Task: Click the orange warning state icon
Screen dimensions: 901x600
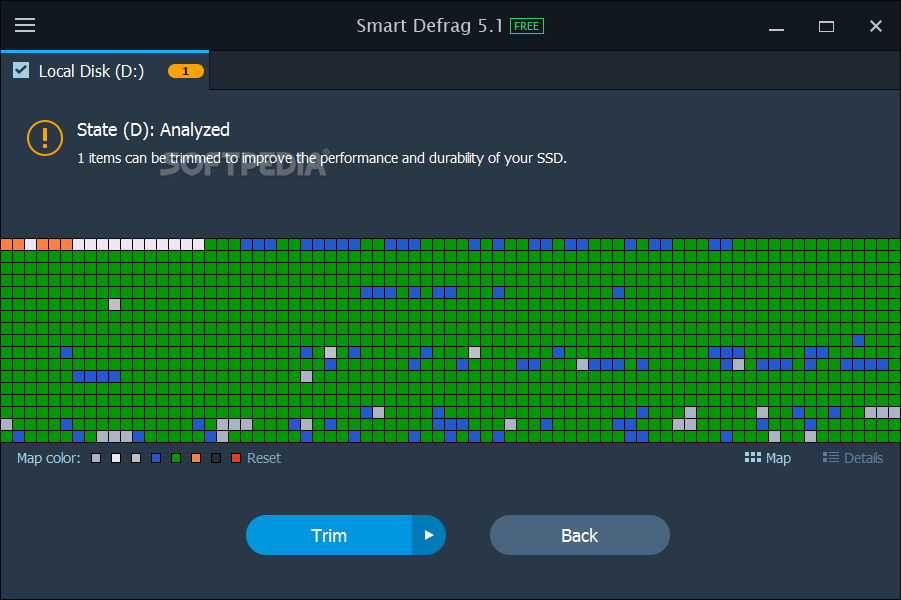Action: [45, 138]
